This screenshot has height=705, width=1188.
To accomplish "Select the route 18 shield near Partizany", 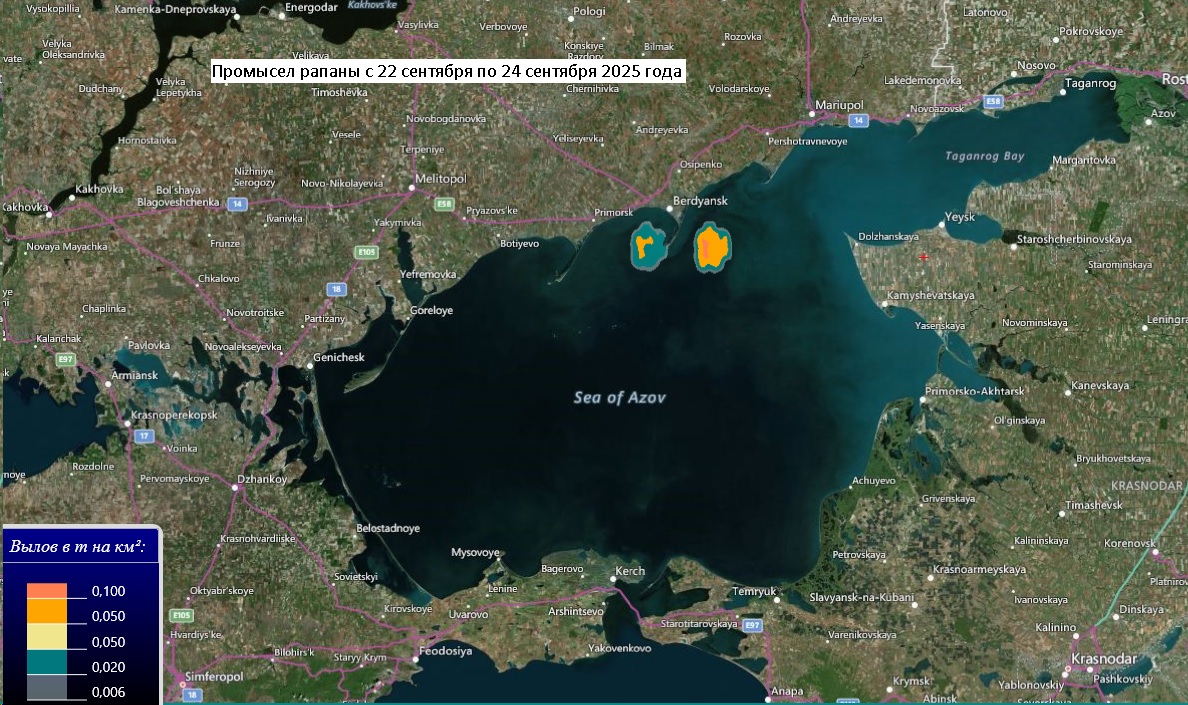I will 336,289.
